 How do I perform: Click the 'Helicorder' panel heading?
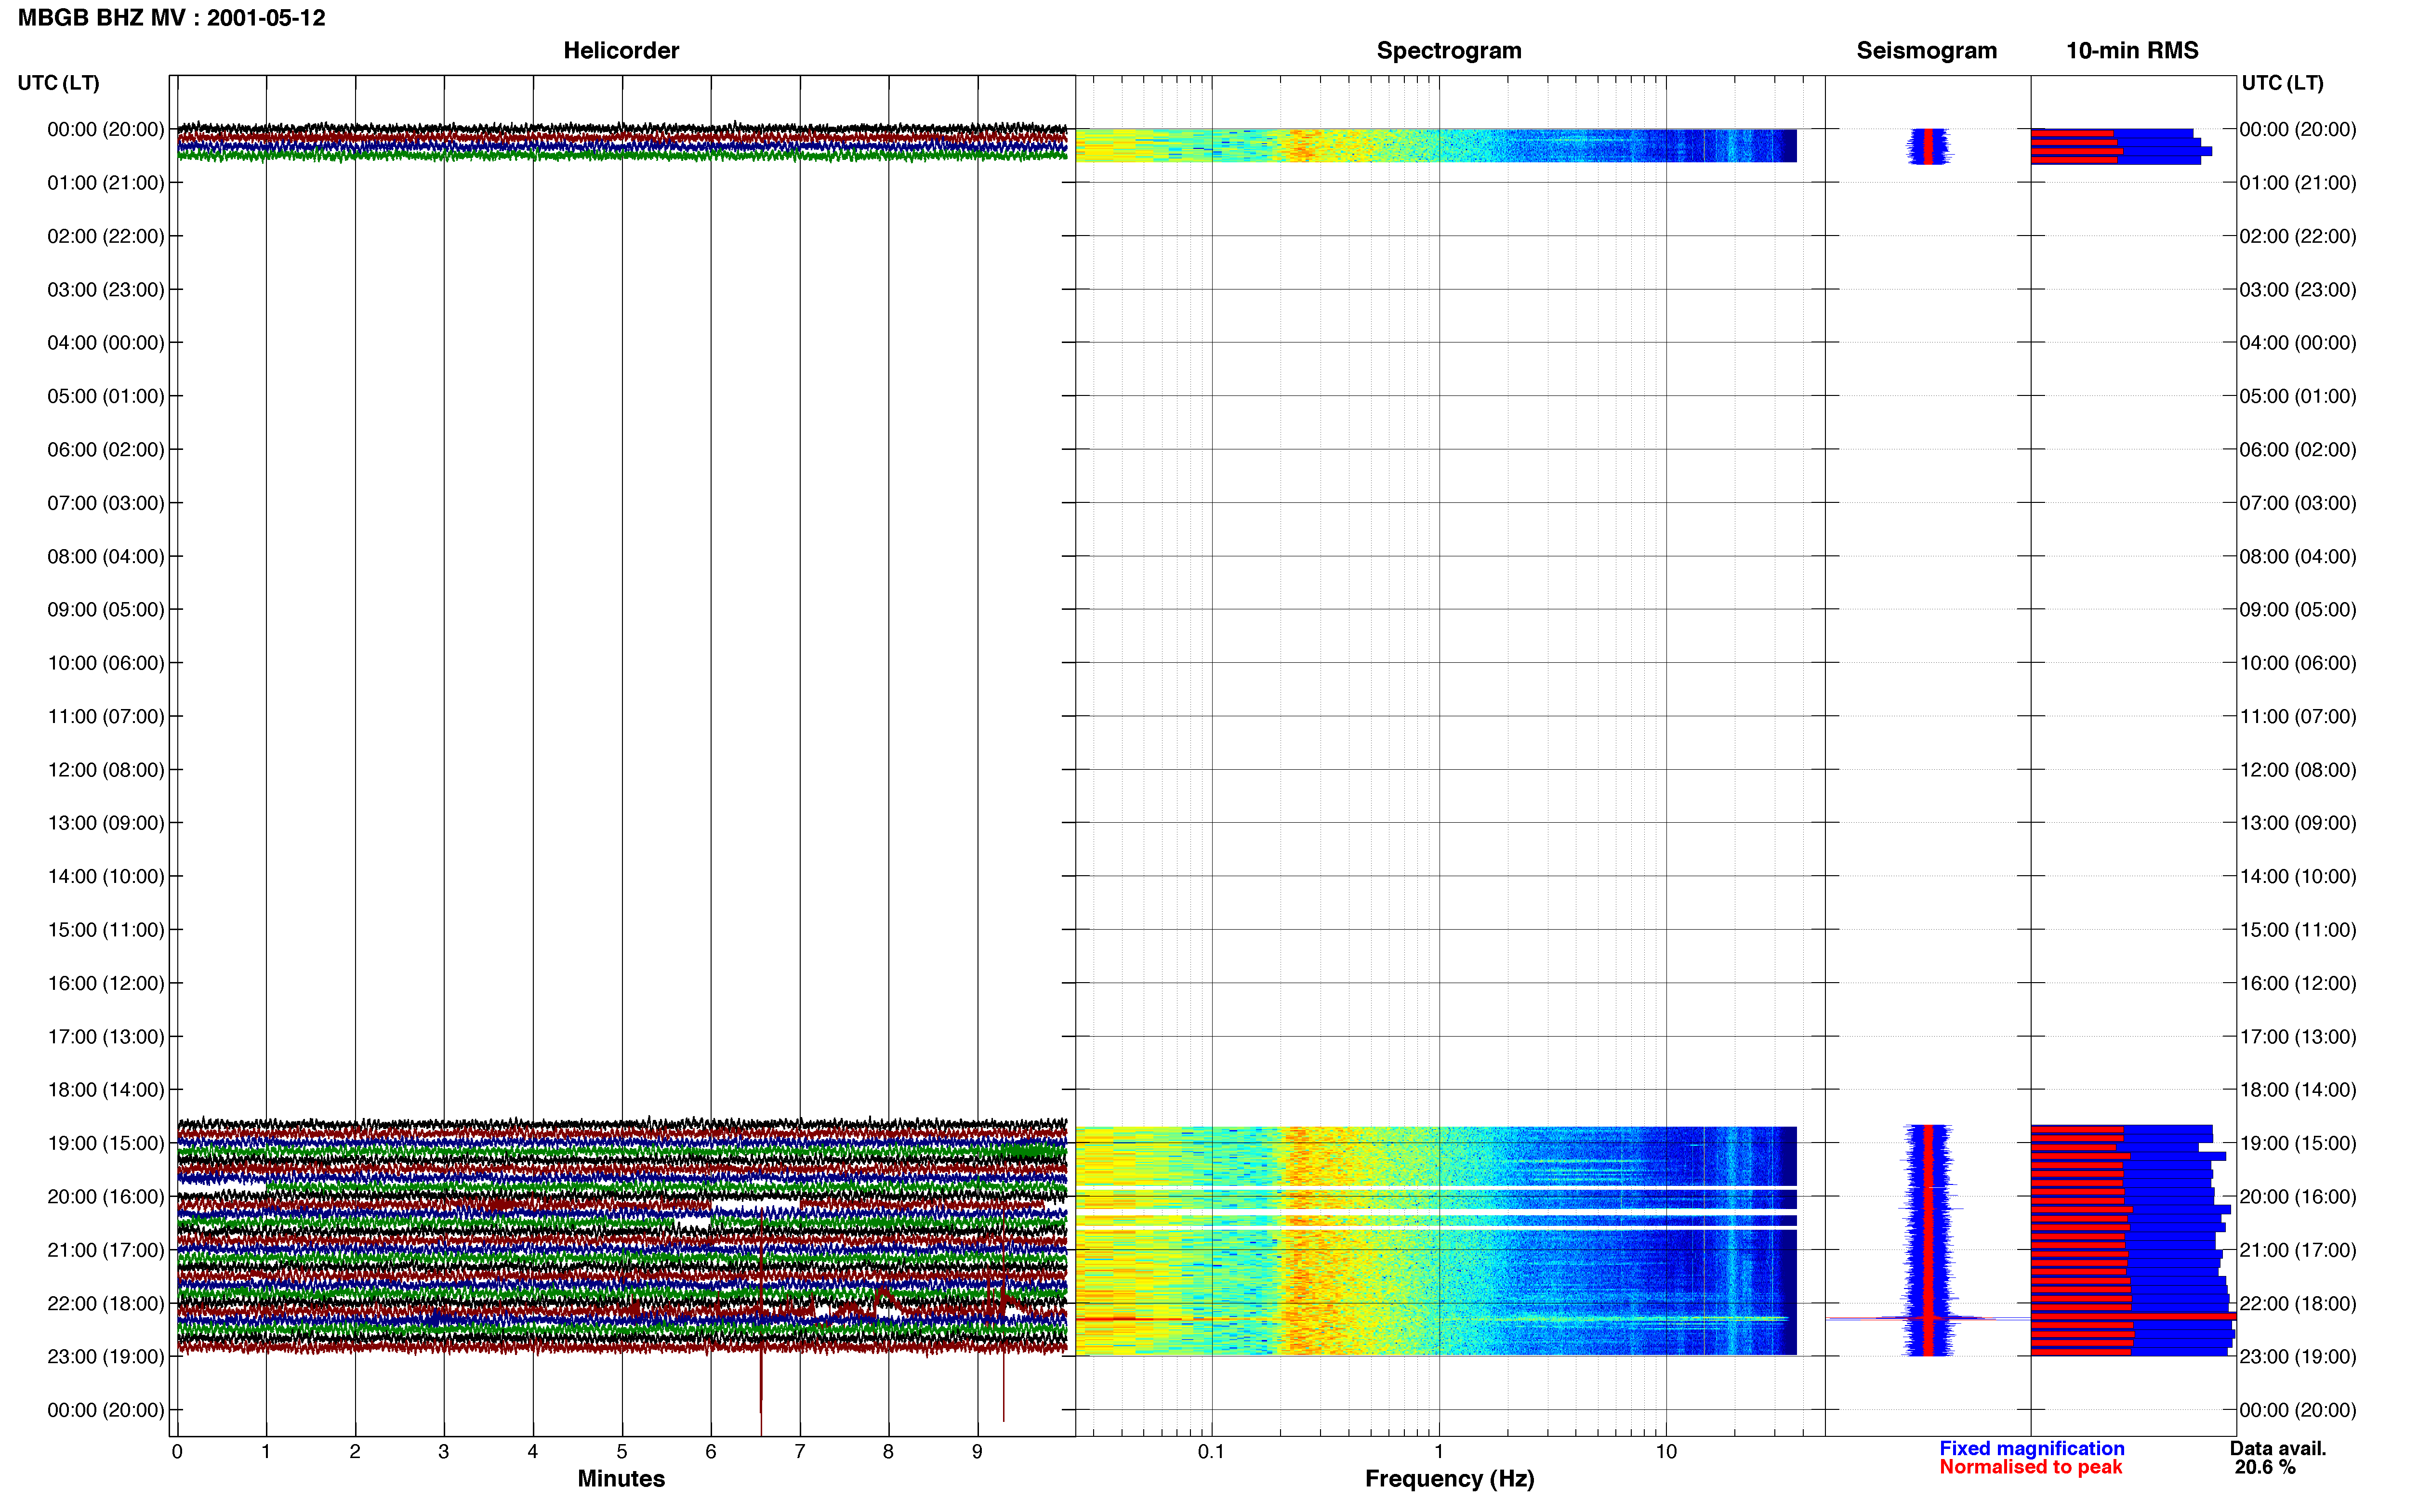point(621,50)
